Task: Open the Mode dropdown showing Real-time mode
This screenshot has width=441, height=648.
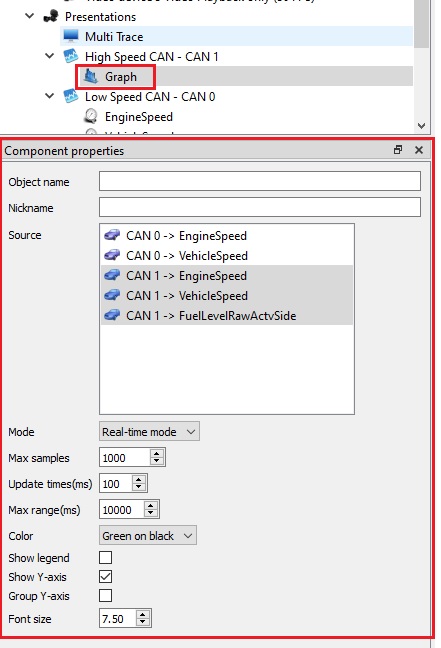Action: 149,431
